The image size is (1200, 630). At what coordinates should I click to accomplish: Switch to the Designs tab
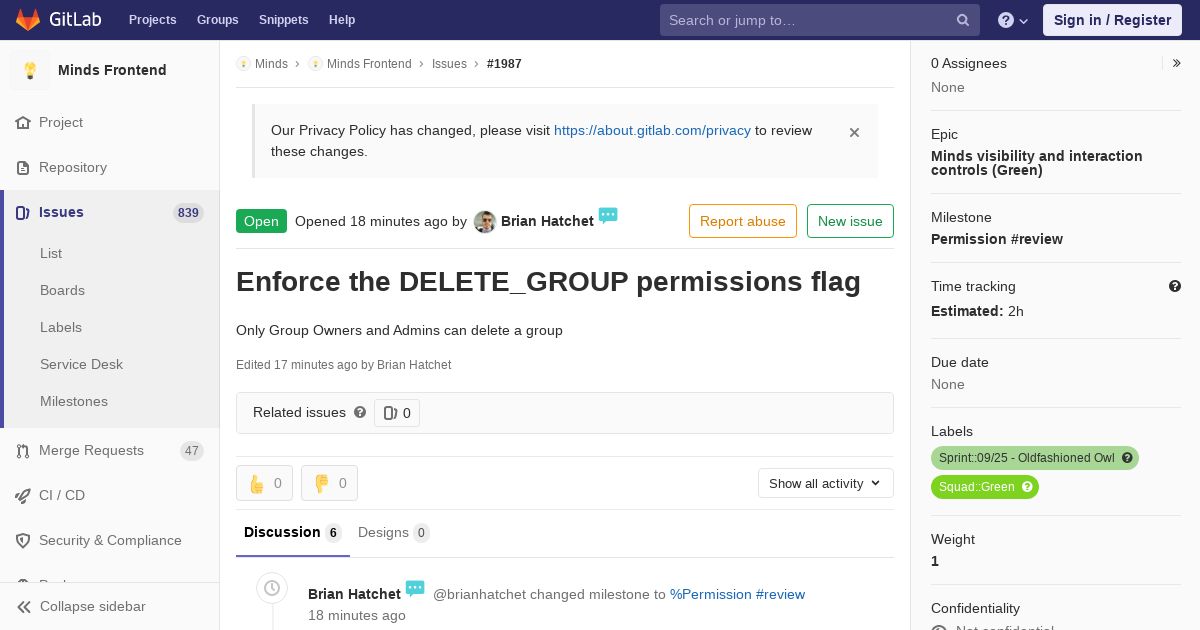pos(394,533)
